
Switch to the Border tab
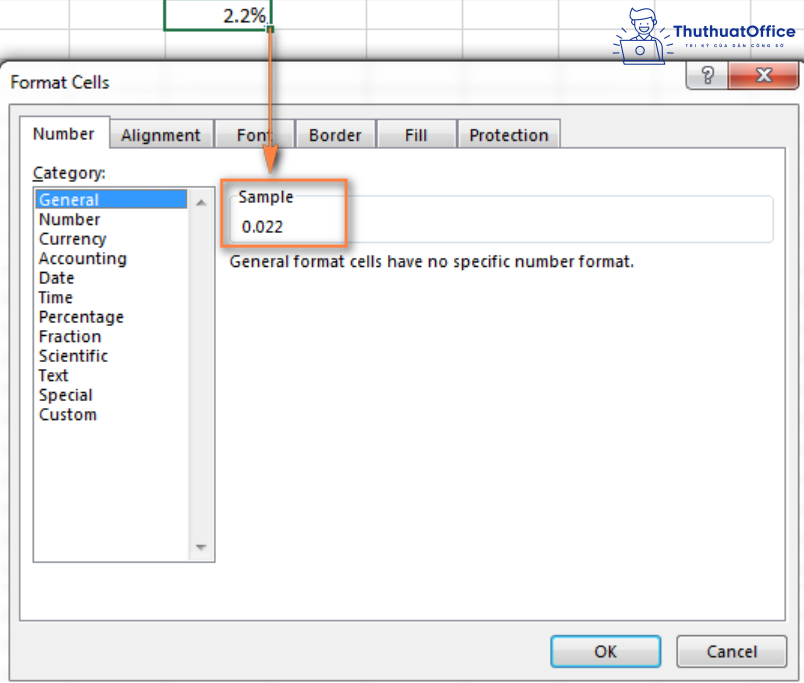click(x=335, y=134)
